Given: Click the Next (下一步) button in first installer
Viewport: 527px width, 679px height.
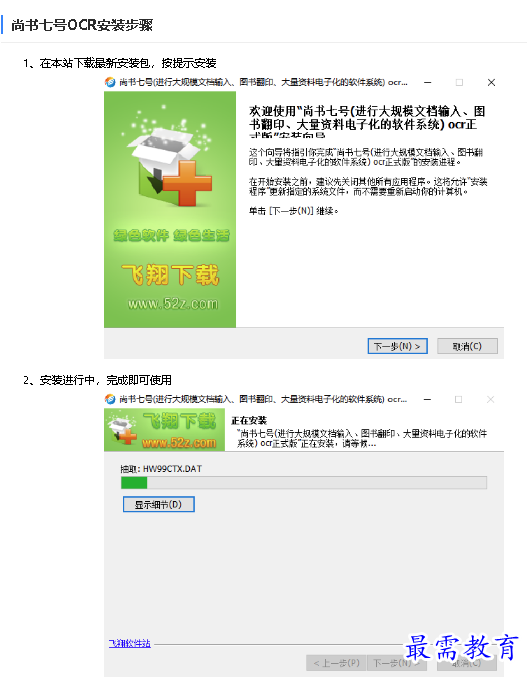Looking at the screenshot, I should [x=397, y=346].
